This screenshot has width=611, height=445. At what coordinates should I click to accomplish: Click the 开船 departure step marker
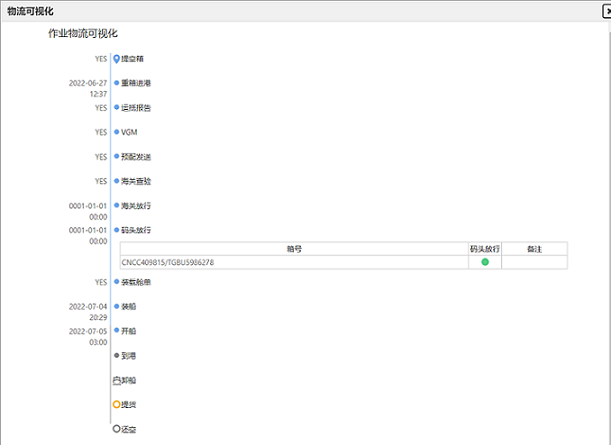pyautogui.click(x=117, y=330)
